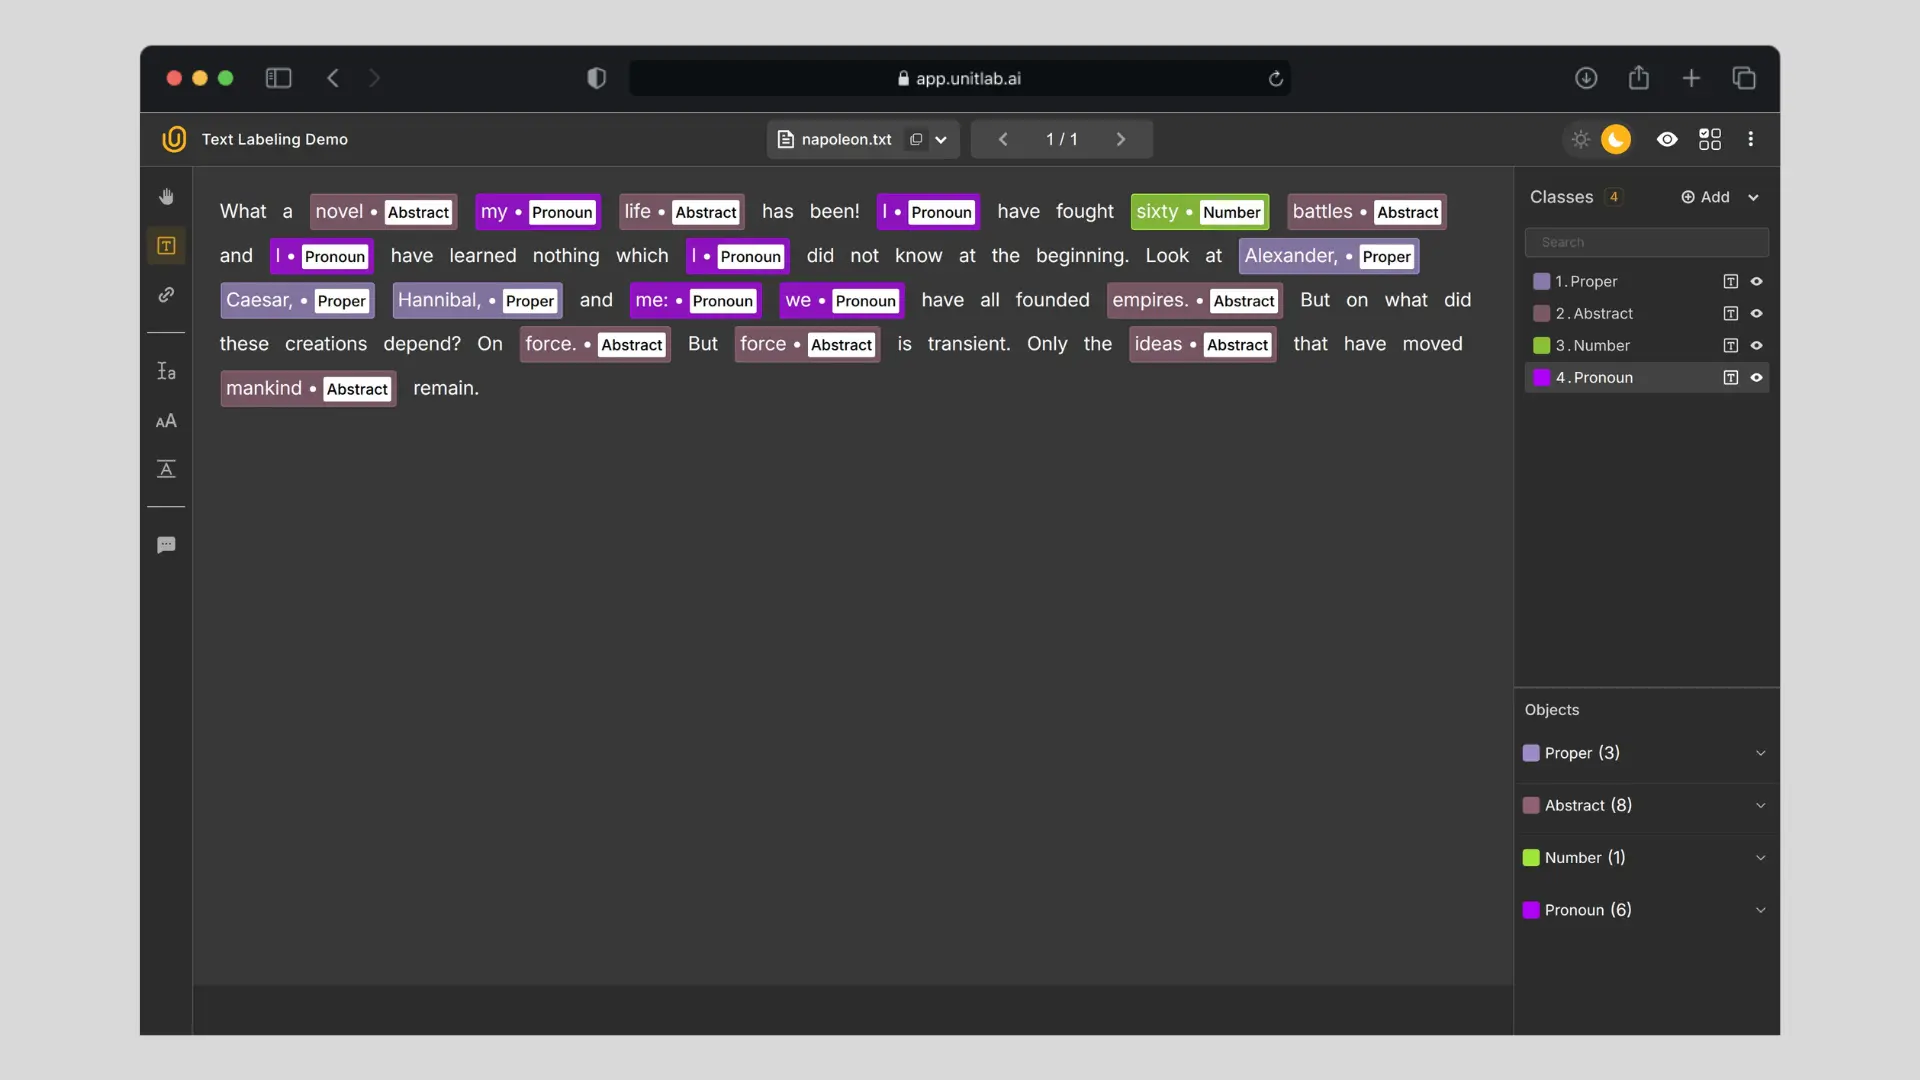Select the hand pan tool
This screenshot has height=1080, width=1920.
(166, 197)
